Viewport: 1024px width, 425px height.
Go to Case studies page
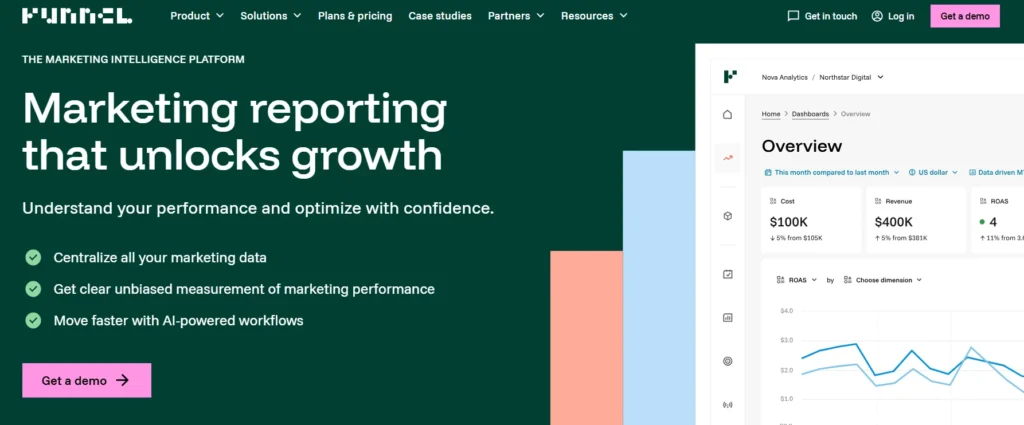pos(440,16)
